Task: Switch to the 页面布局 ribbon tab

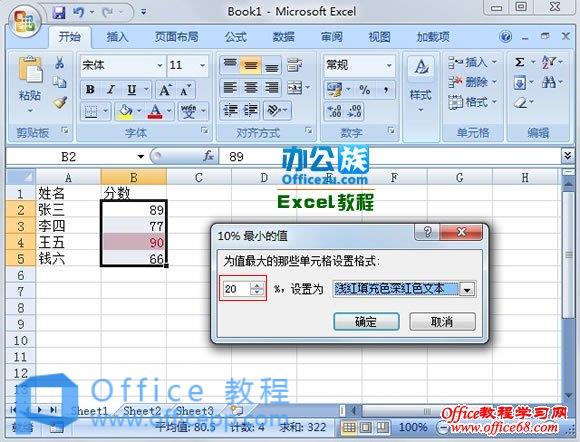Action: coord(176,37)
